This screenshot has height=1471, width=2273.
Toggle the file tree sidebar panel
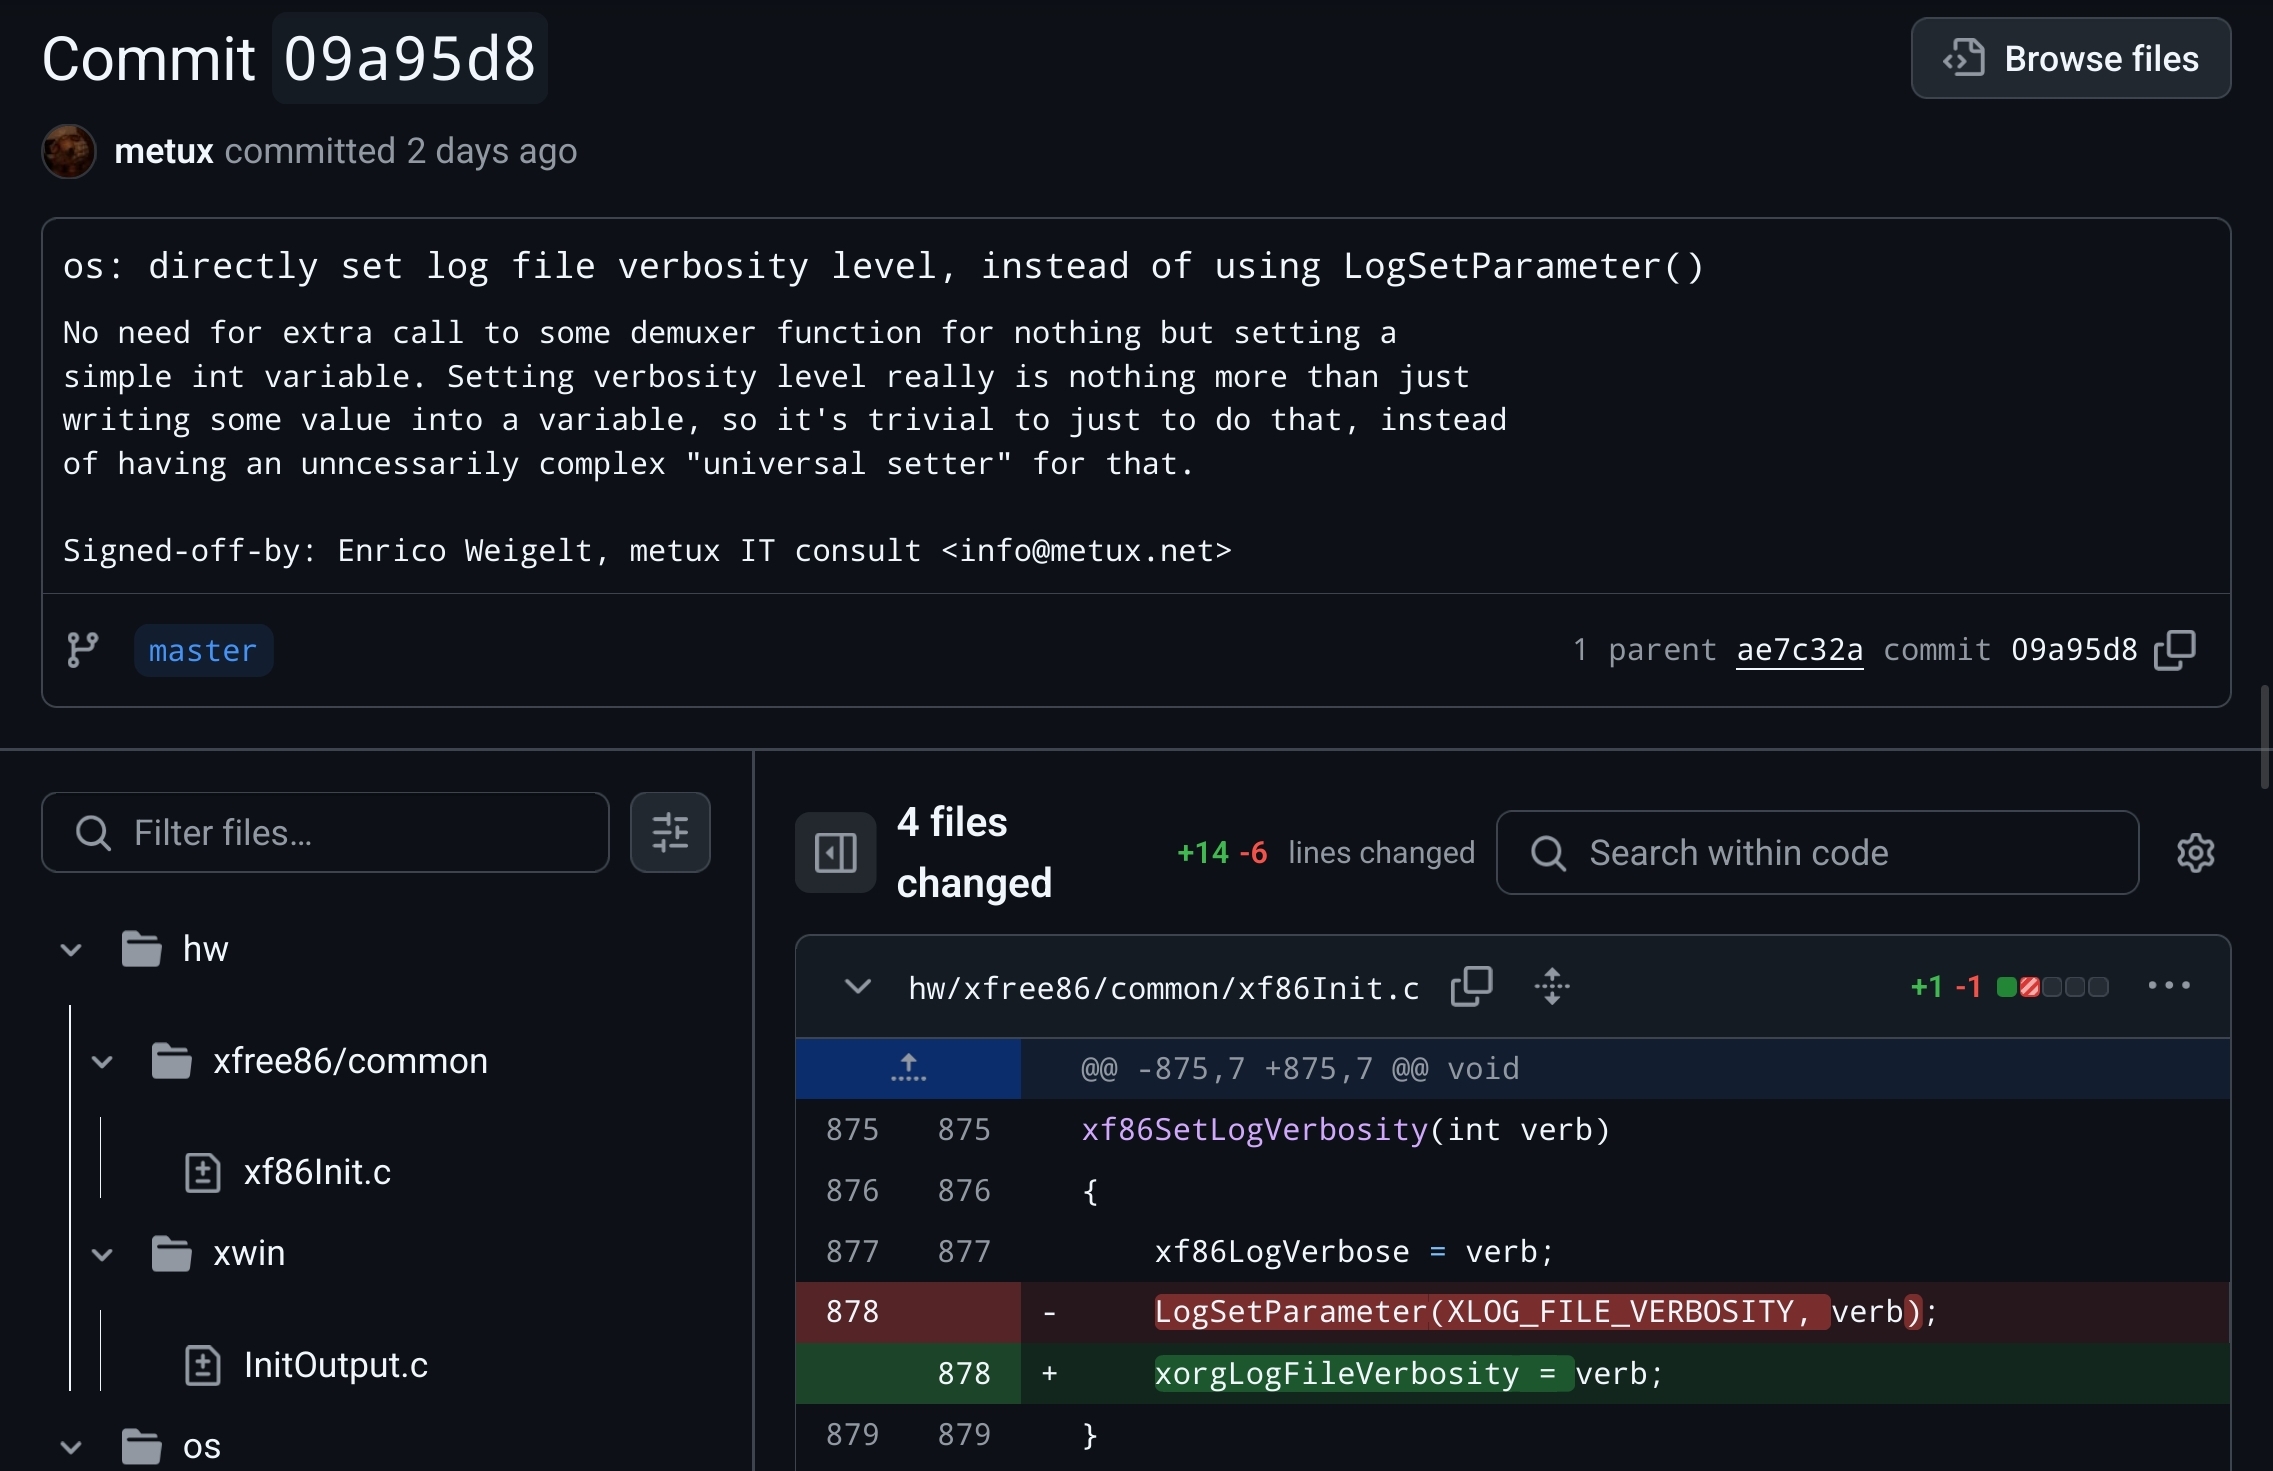click(x=836, y=852)
